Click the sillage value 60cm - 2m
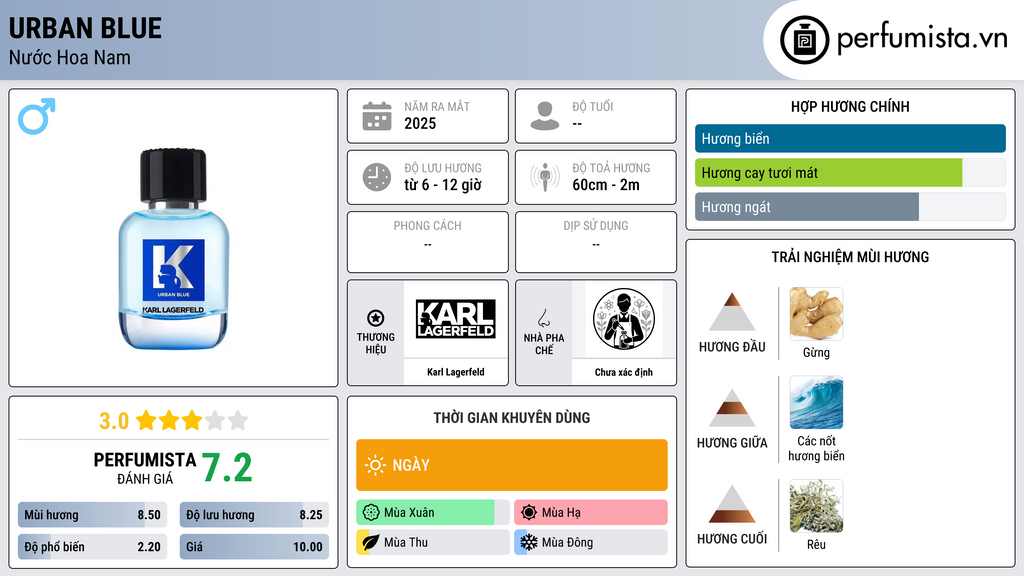The width and height of the screenshot is (1024, 576). 606,185
